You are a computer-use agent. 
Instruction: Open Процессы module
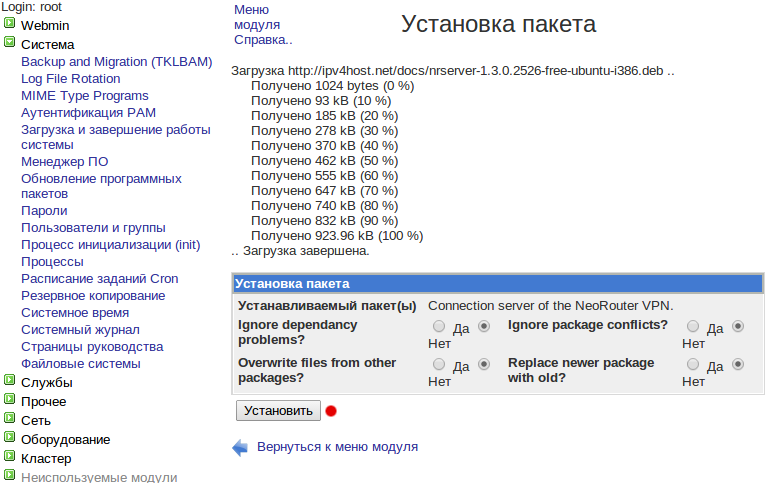[x=52, y=262]
